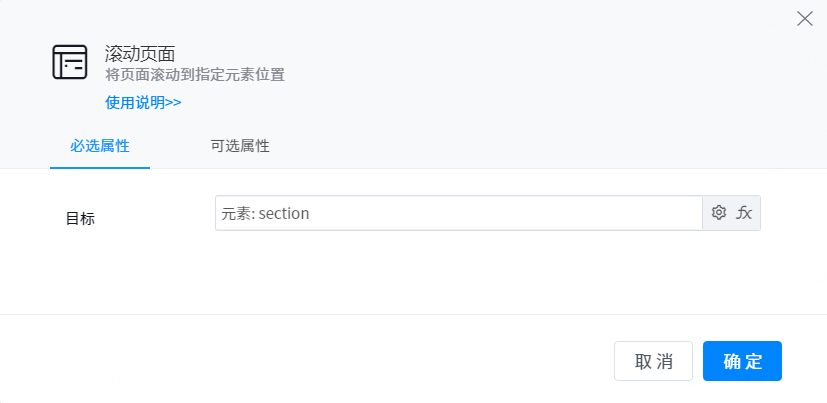Cancel the scroll page settings
Viewport: 827px width, 403px height.
(x=653, y=361)
